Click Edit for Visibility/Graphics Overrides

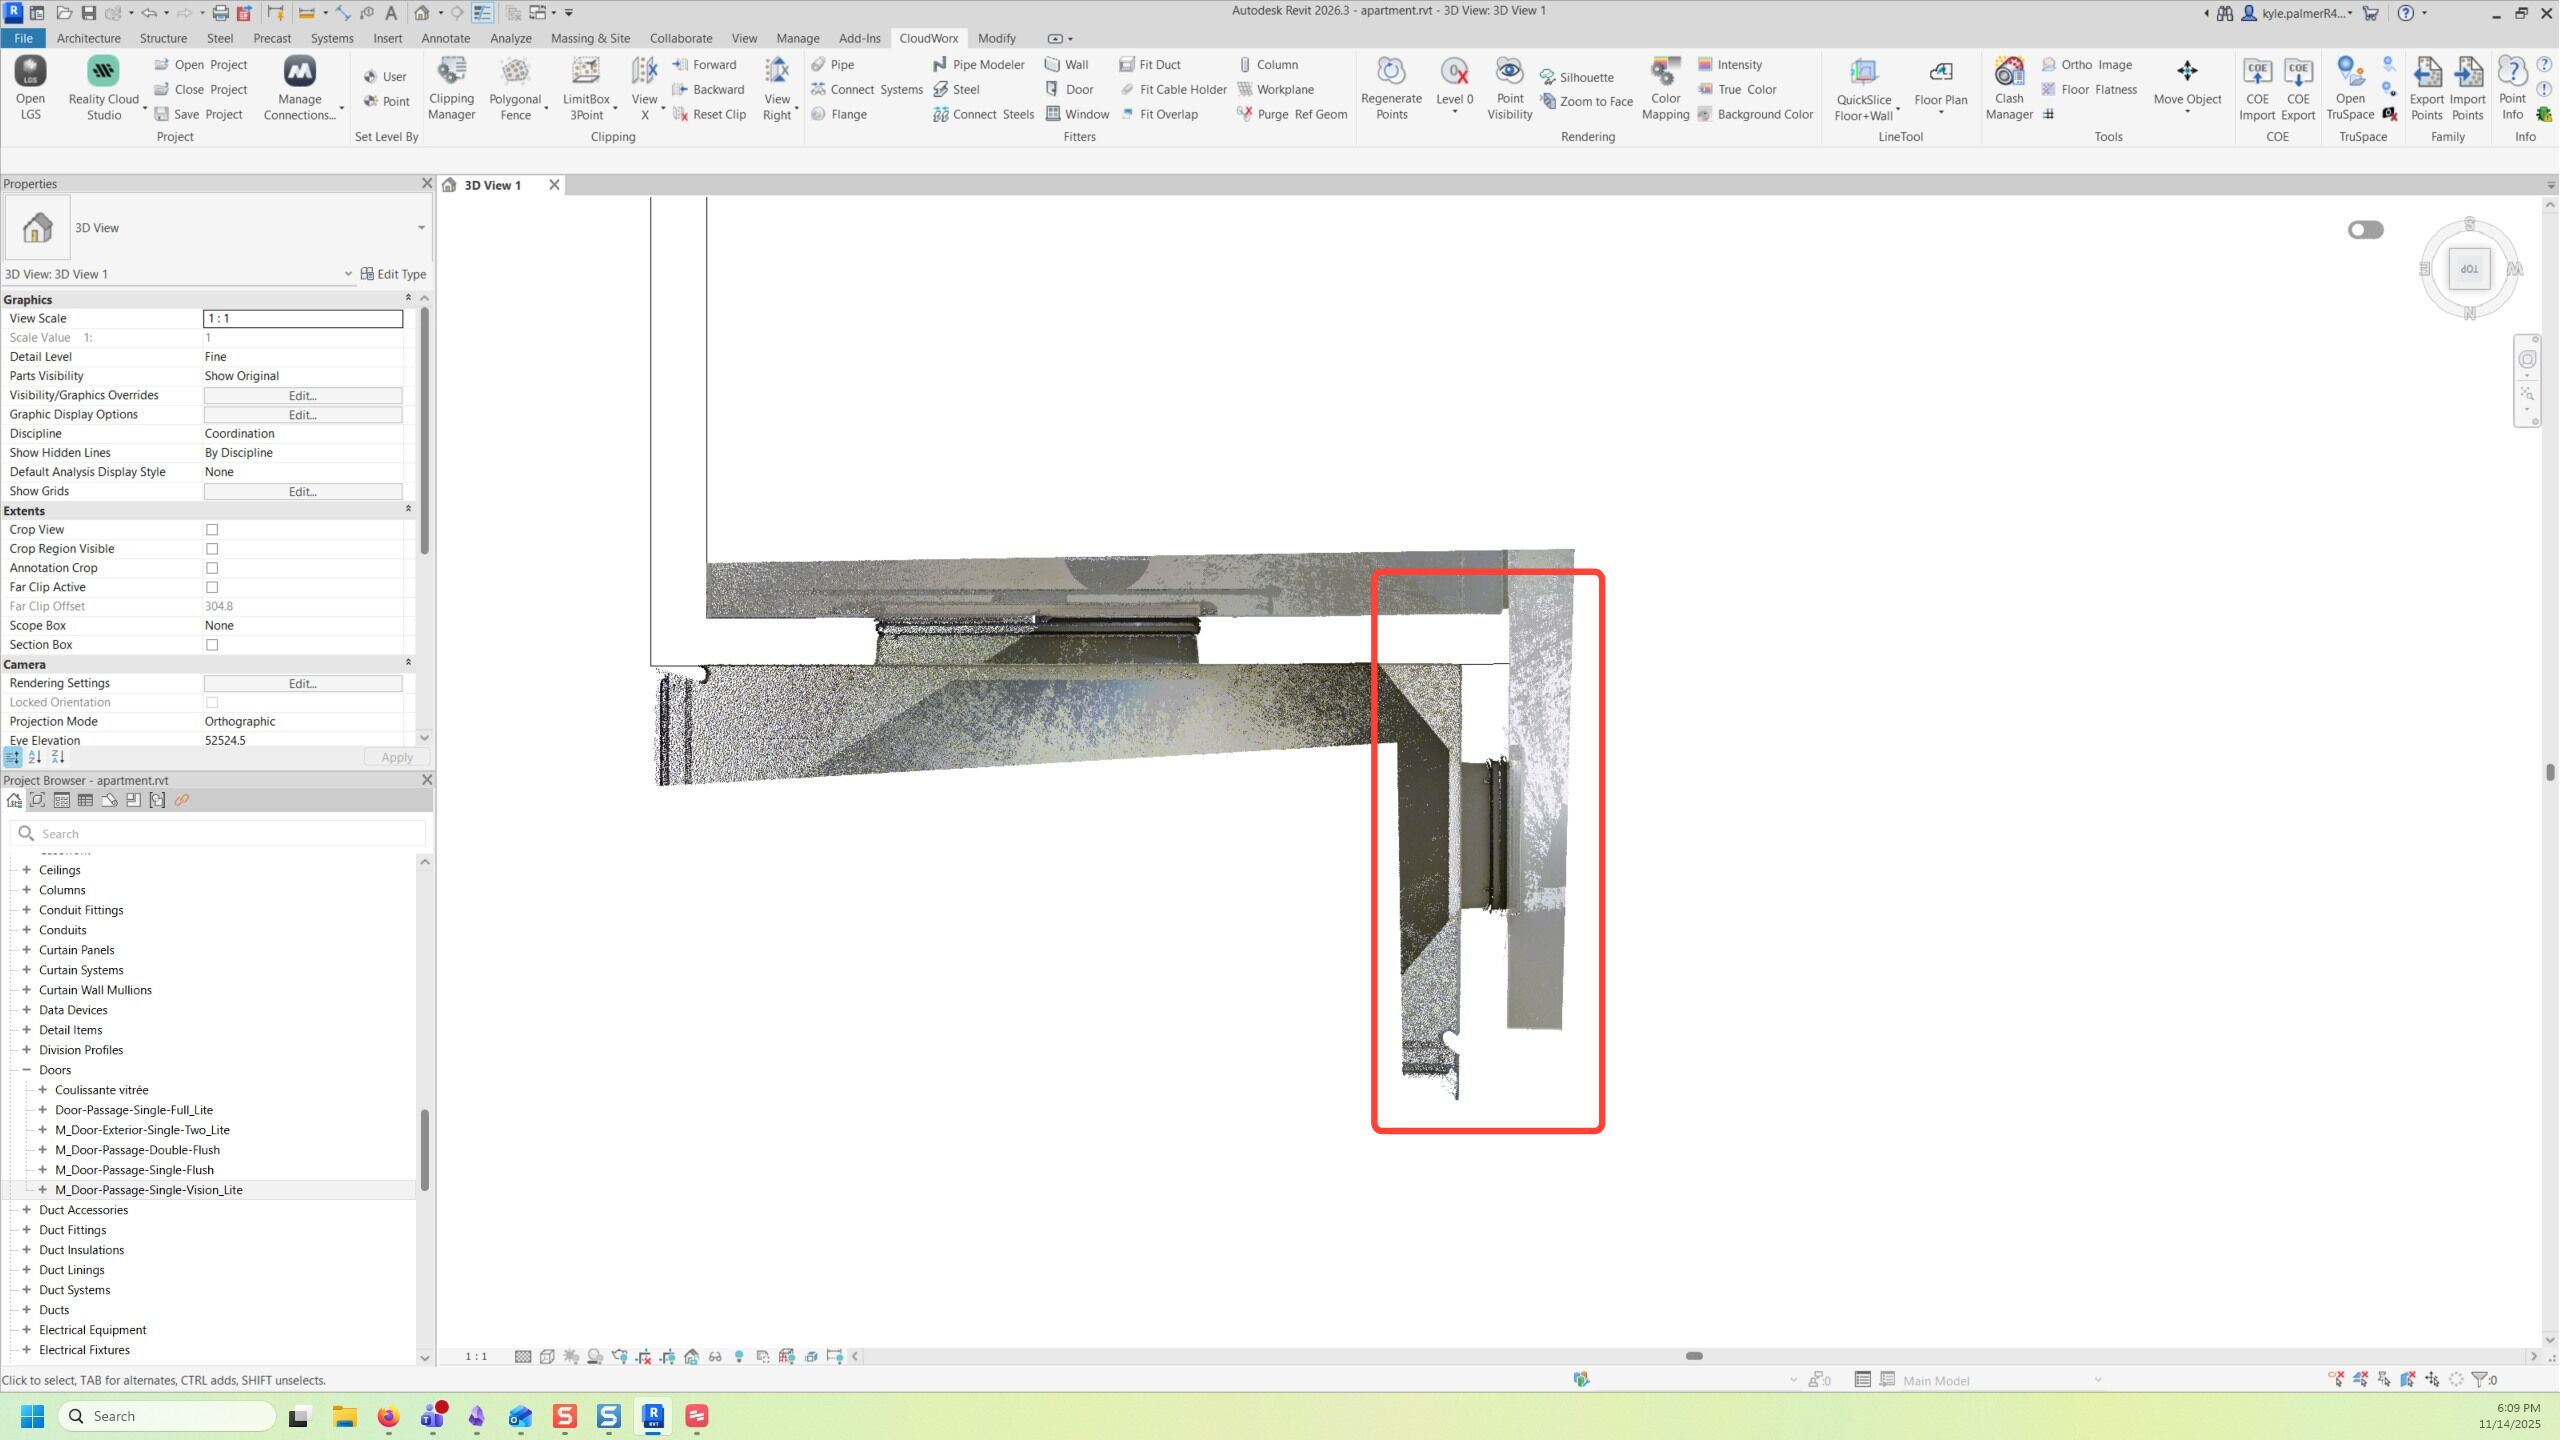coord(303,396)
